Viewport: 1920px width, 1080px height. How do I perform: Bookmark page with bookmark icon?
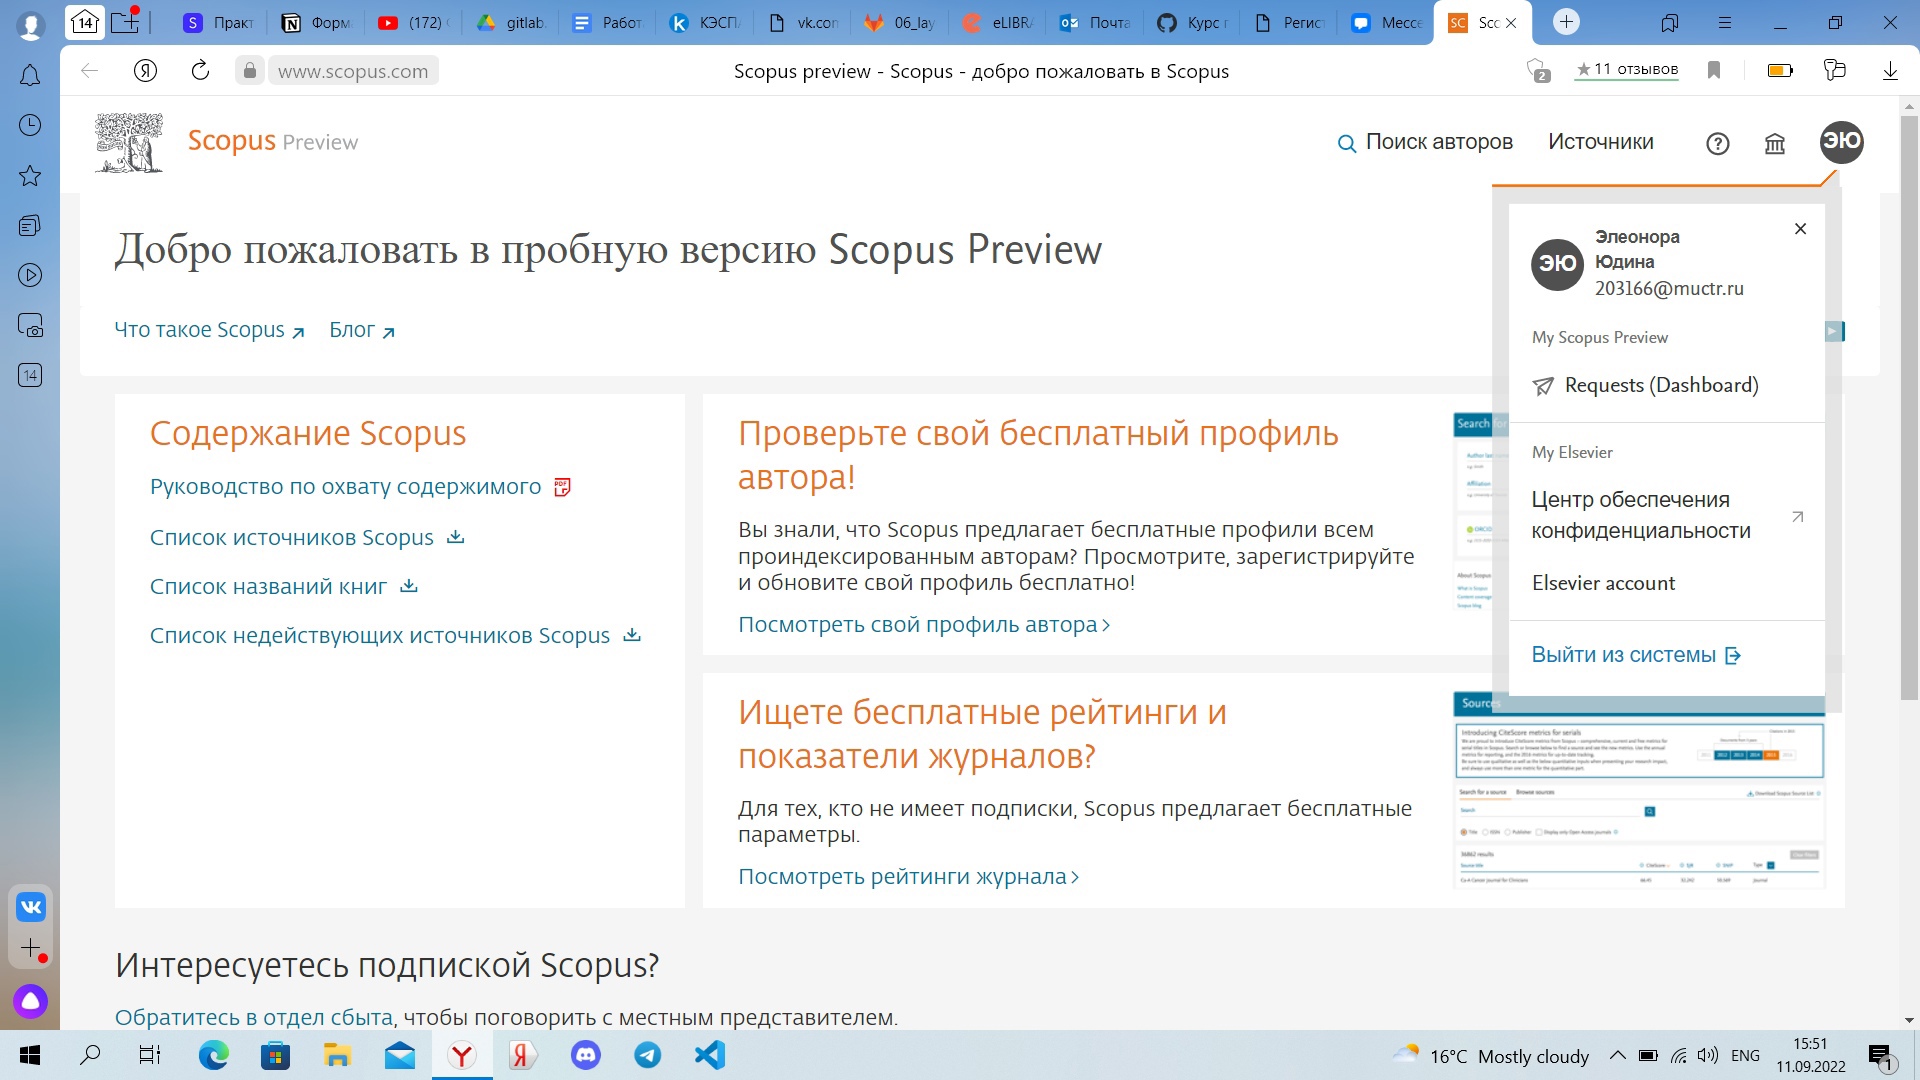tap(1713, 70)
